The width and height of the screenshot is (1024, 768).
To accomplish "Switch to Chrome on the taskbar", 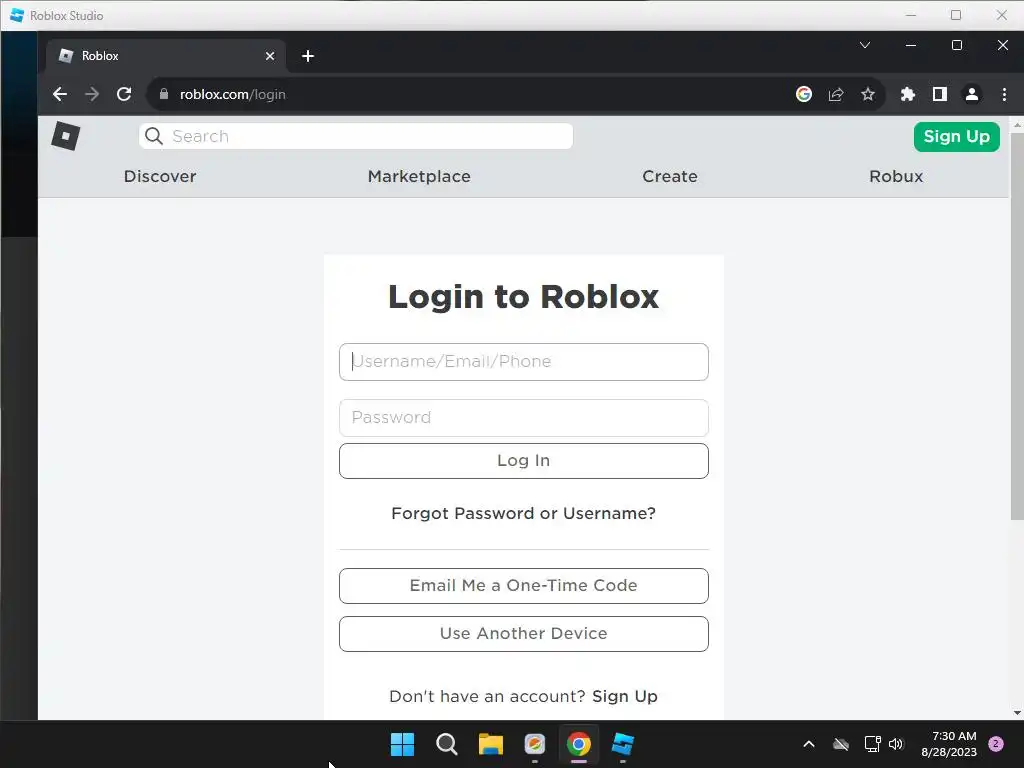I will coord(579,744).
